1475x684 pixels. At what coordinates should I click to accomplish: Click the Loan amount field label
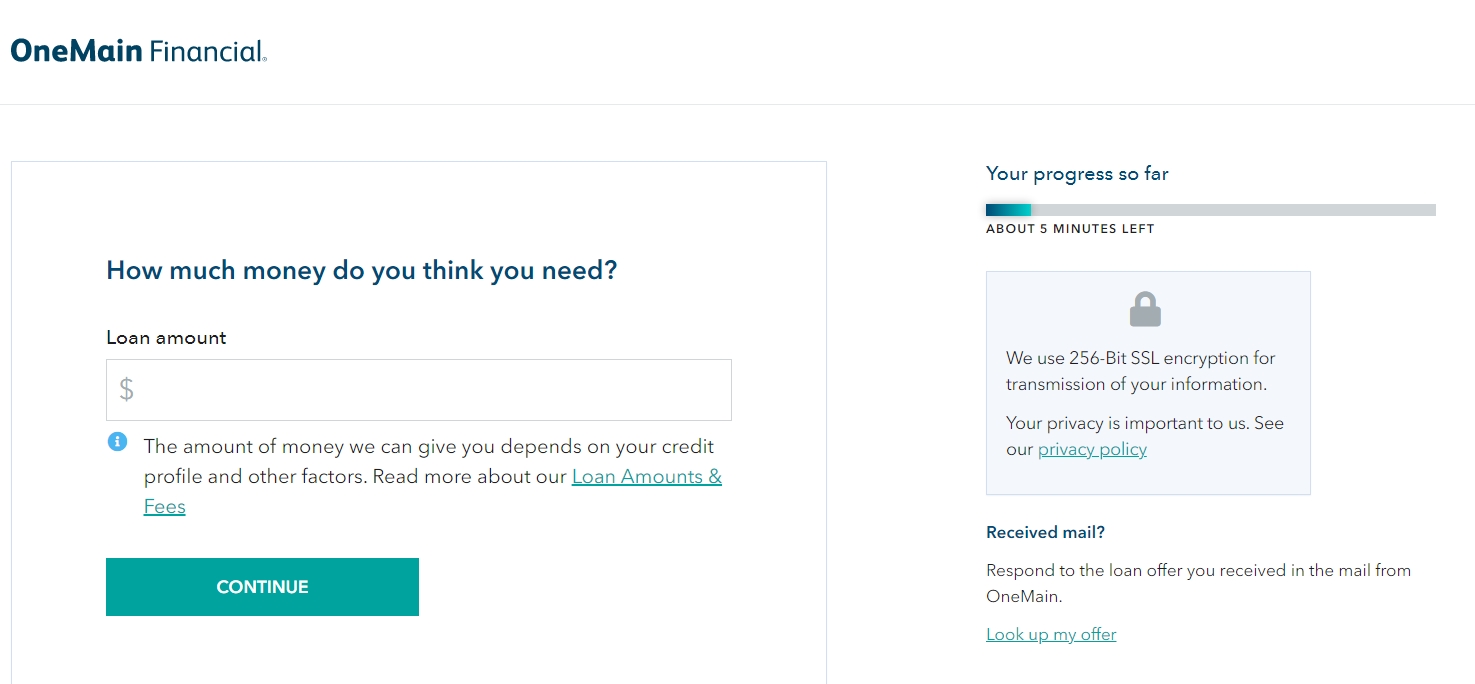[x=165, y=337]
